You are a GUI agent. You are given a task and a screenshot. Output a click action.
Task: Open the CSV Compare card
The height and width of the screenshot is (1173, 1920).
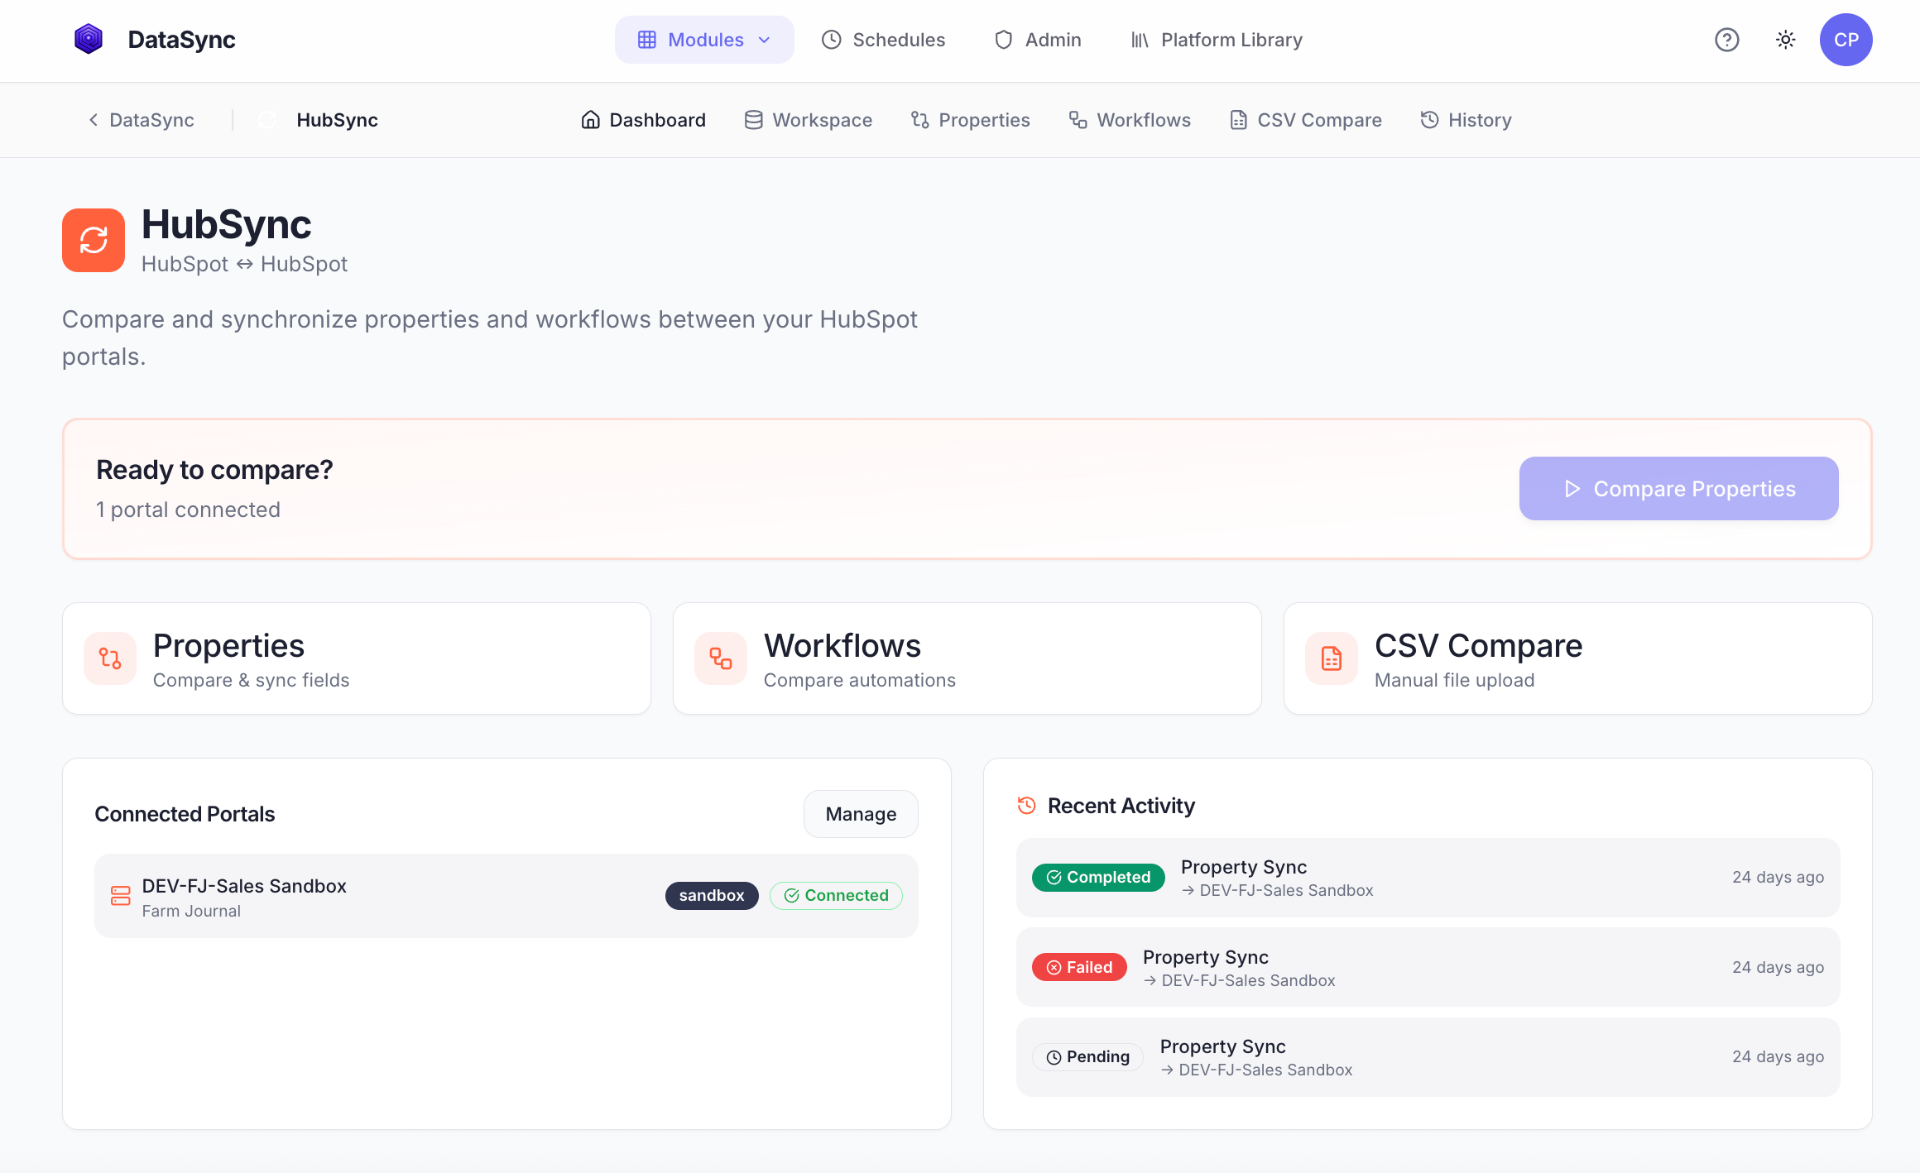(x=1578, y=659)
